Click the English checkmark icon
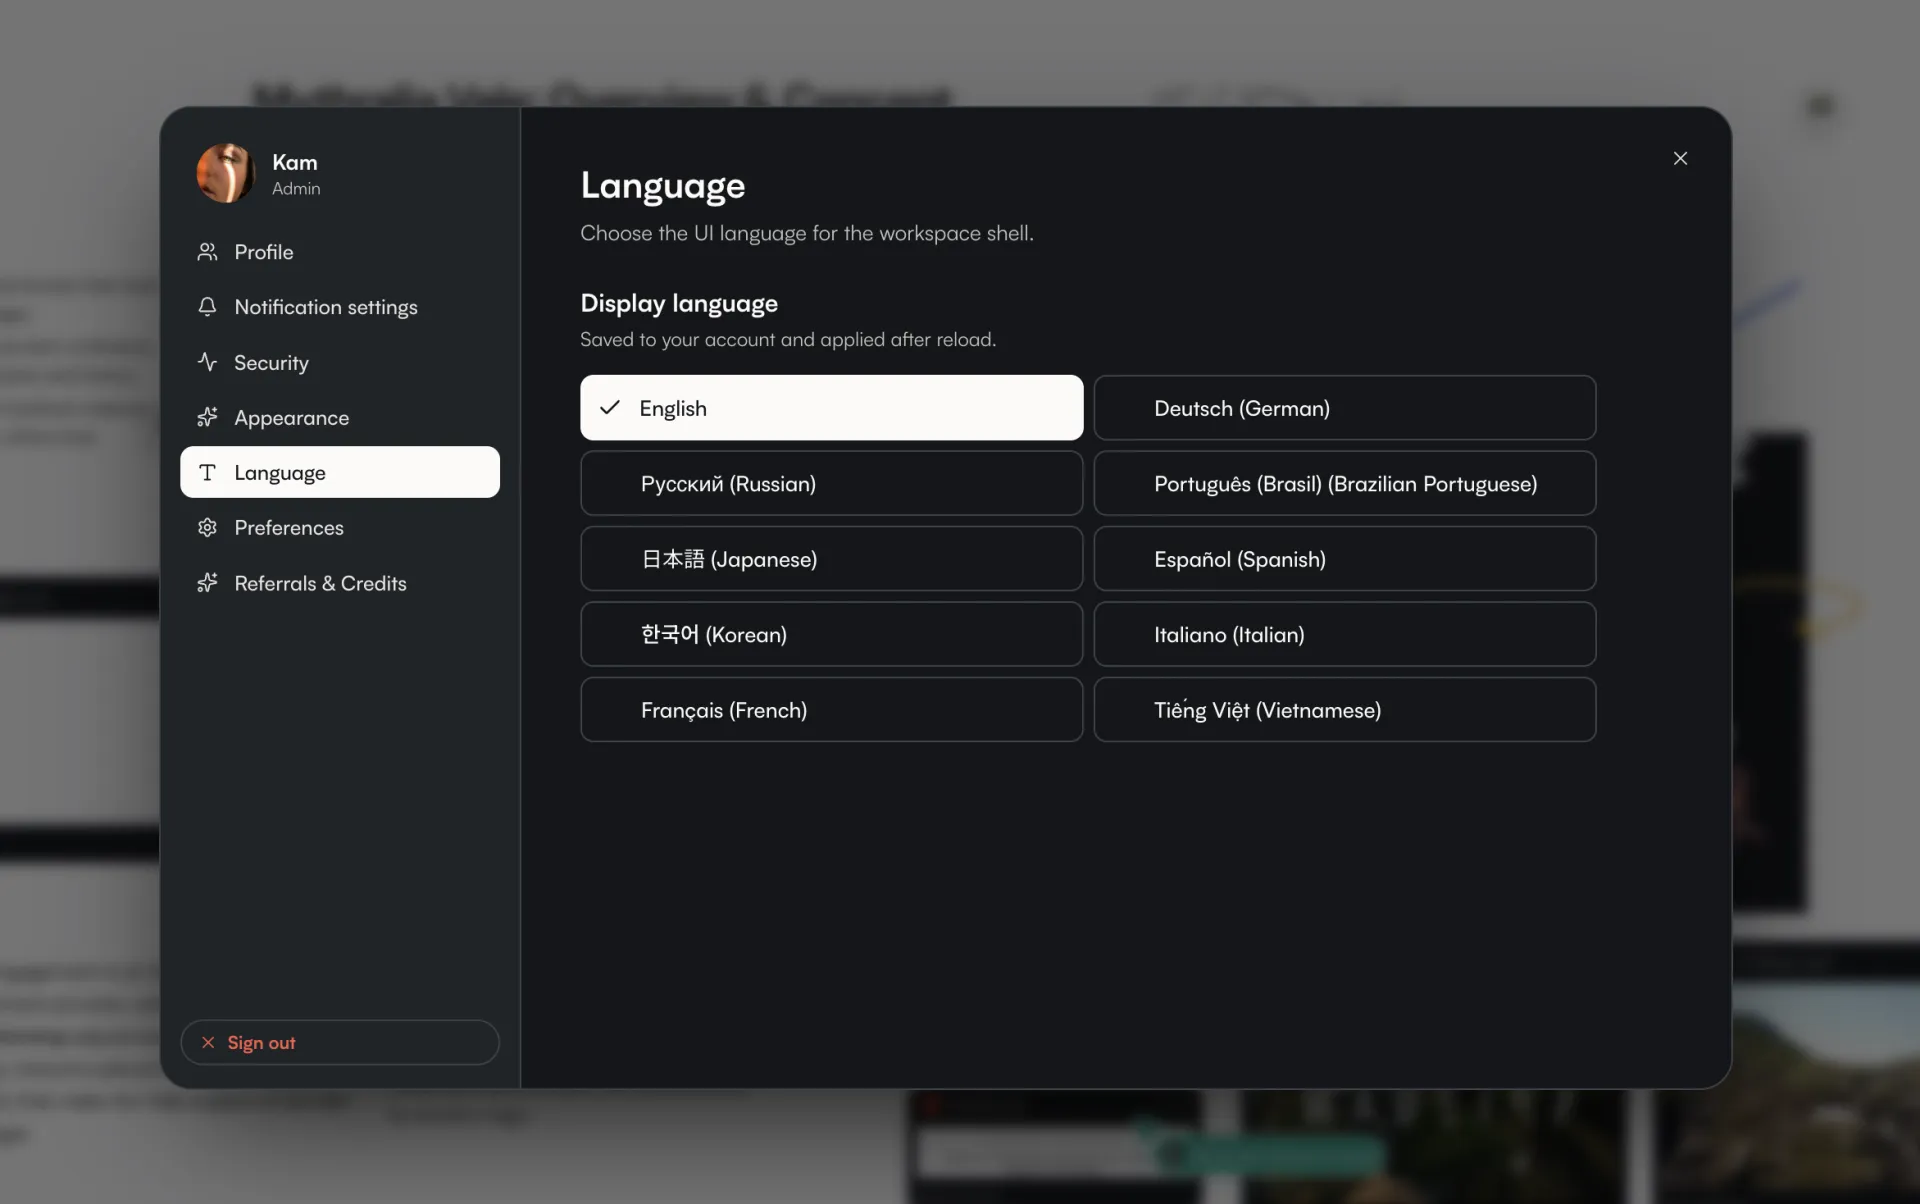1920x1204 pixels. [x=610, y=407]
